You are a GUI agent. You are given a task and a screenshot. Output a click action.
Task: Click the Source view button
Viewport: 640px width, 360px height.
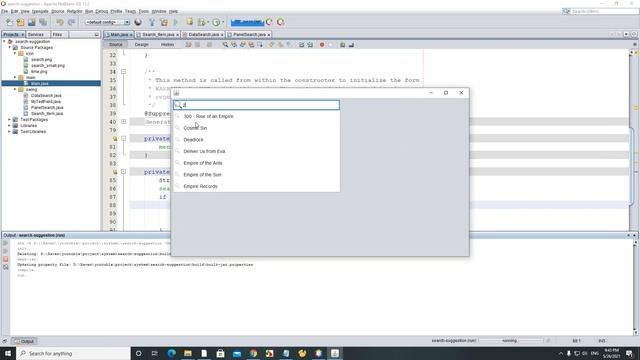[116, 44]
